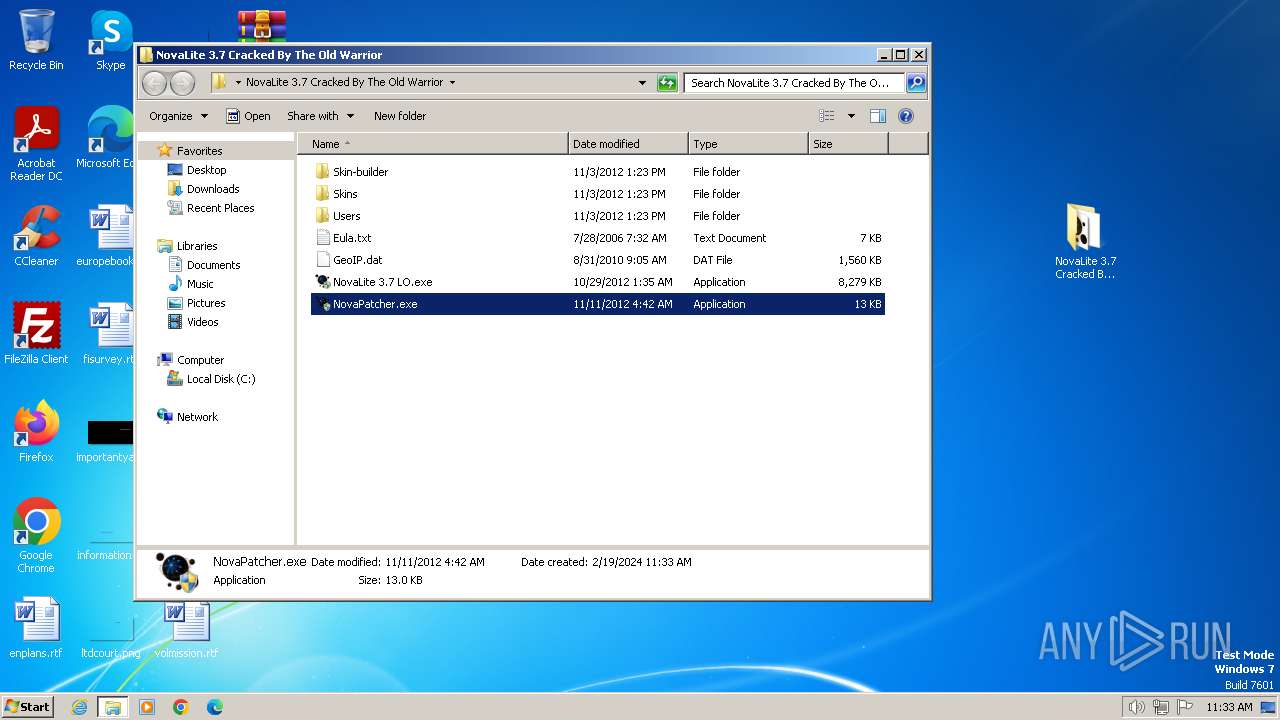Image resolution: width=1280 pixels, height=720 pixels.
Task: Change your view icon button
Action: (827, 116)
